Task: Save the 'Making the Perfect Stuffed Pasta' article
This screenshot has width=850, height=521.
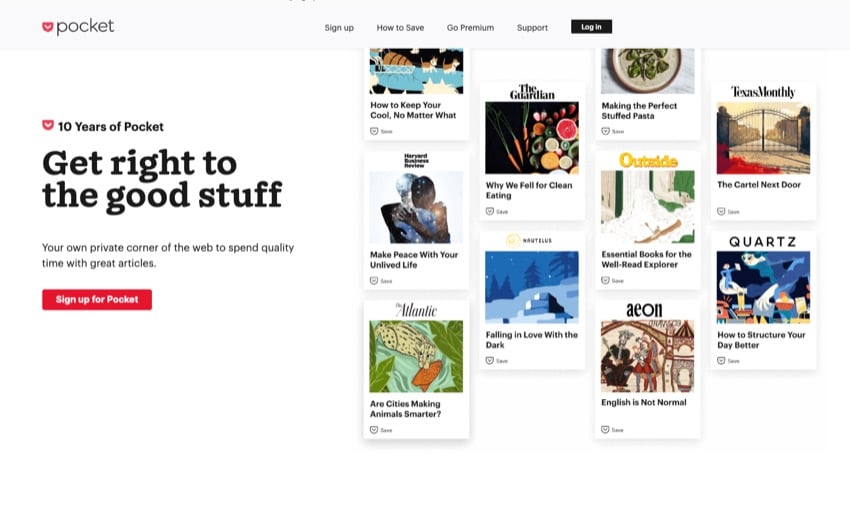Action: [612, 131]
